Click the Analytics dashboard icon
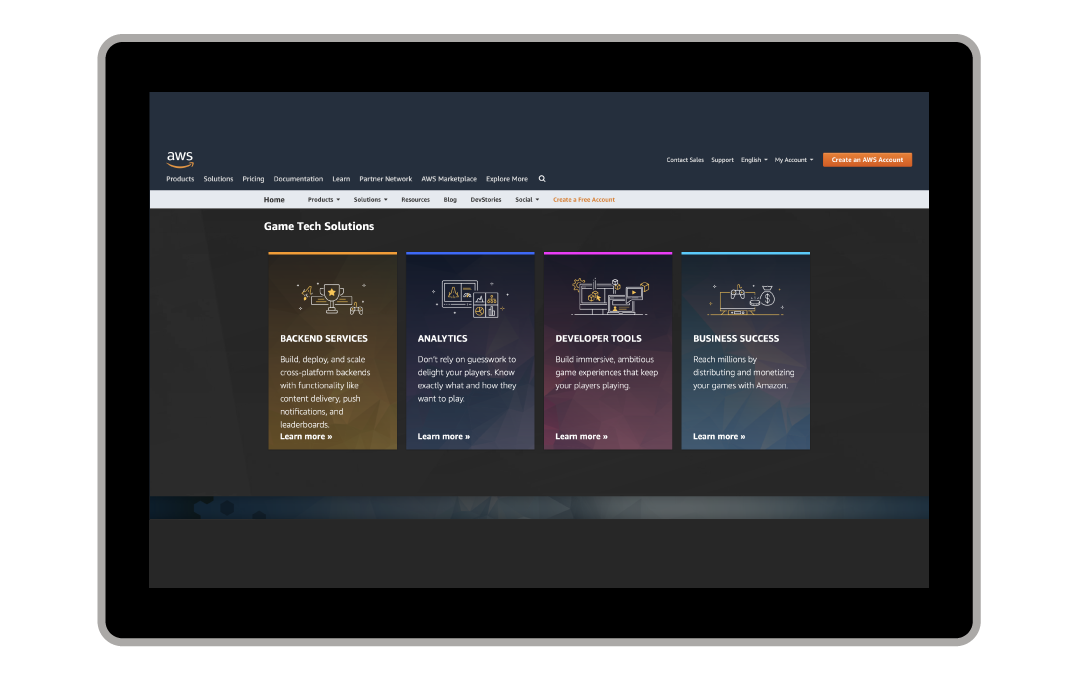1080x680 pixels. point(470,298)
